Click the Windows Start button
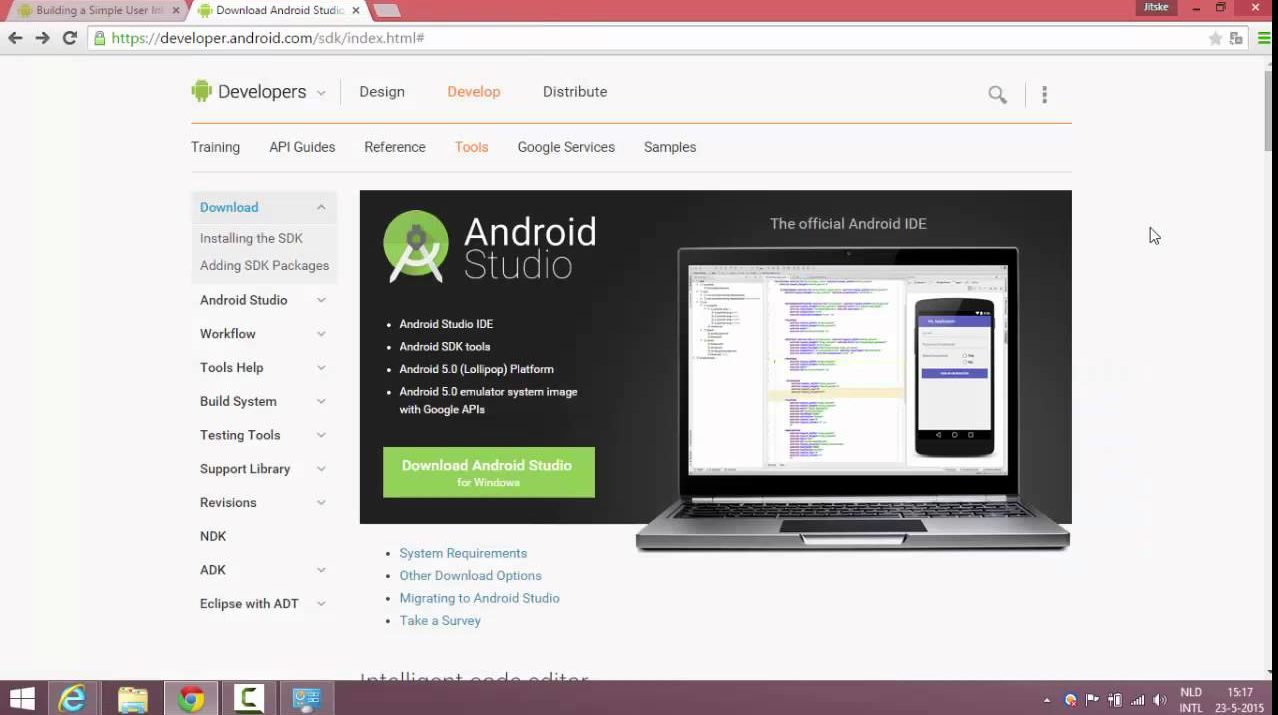The width and height of the screenshot is (1278, 715). 22,698
